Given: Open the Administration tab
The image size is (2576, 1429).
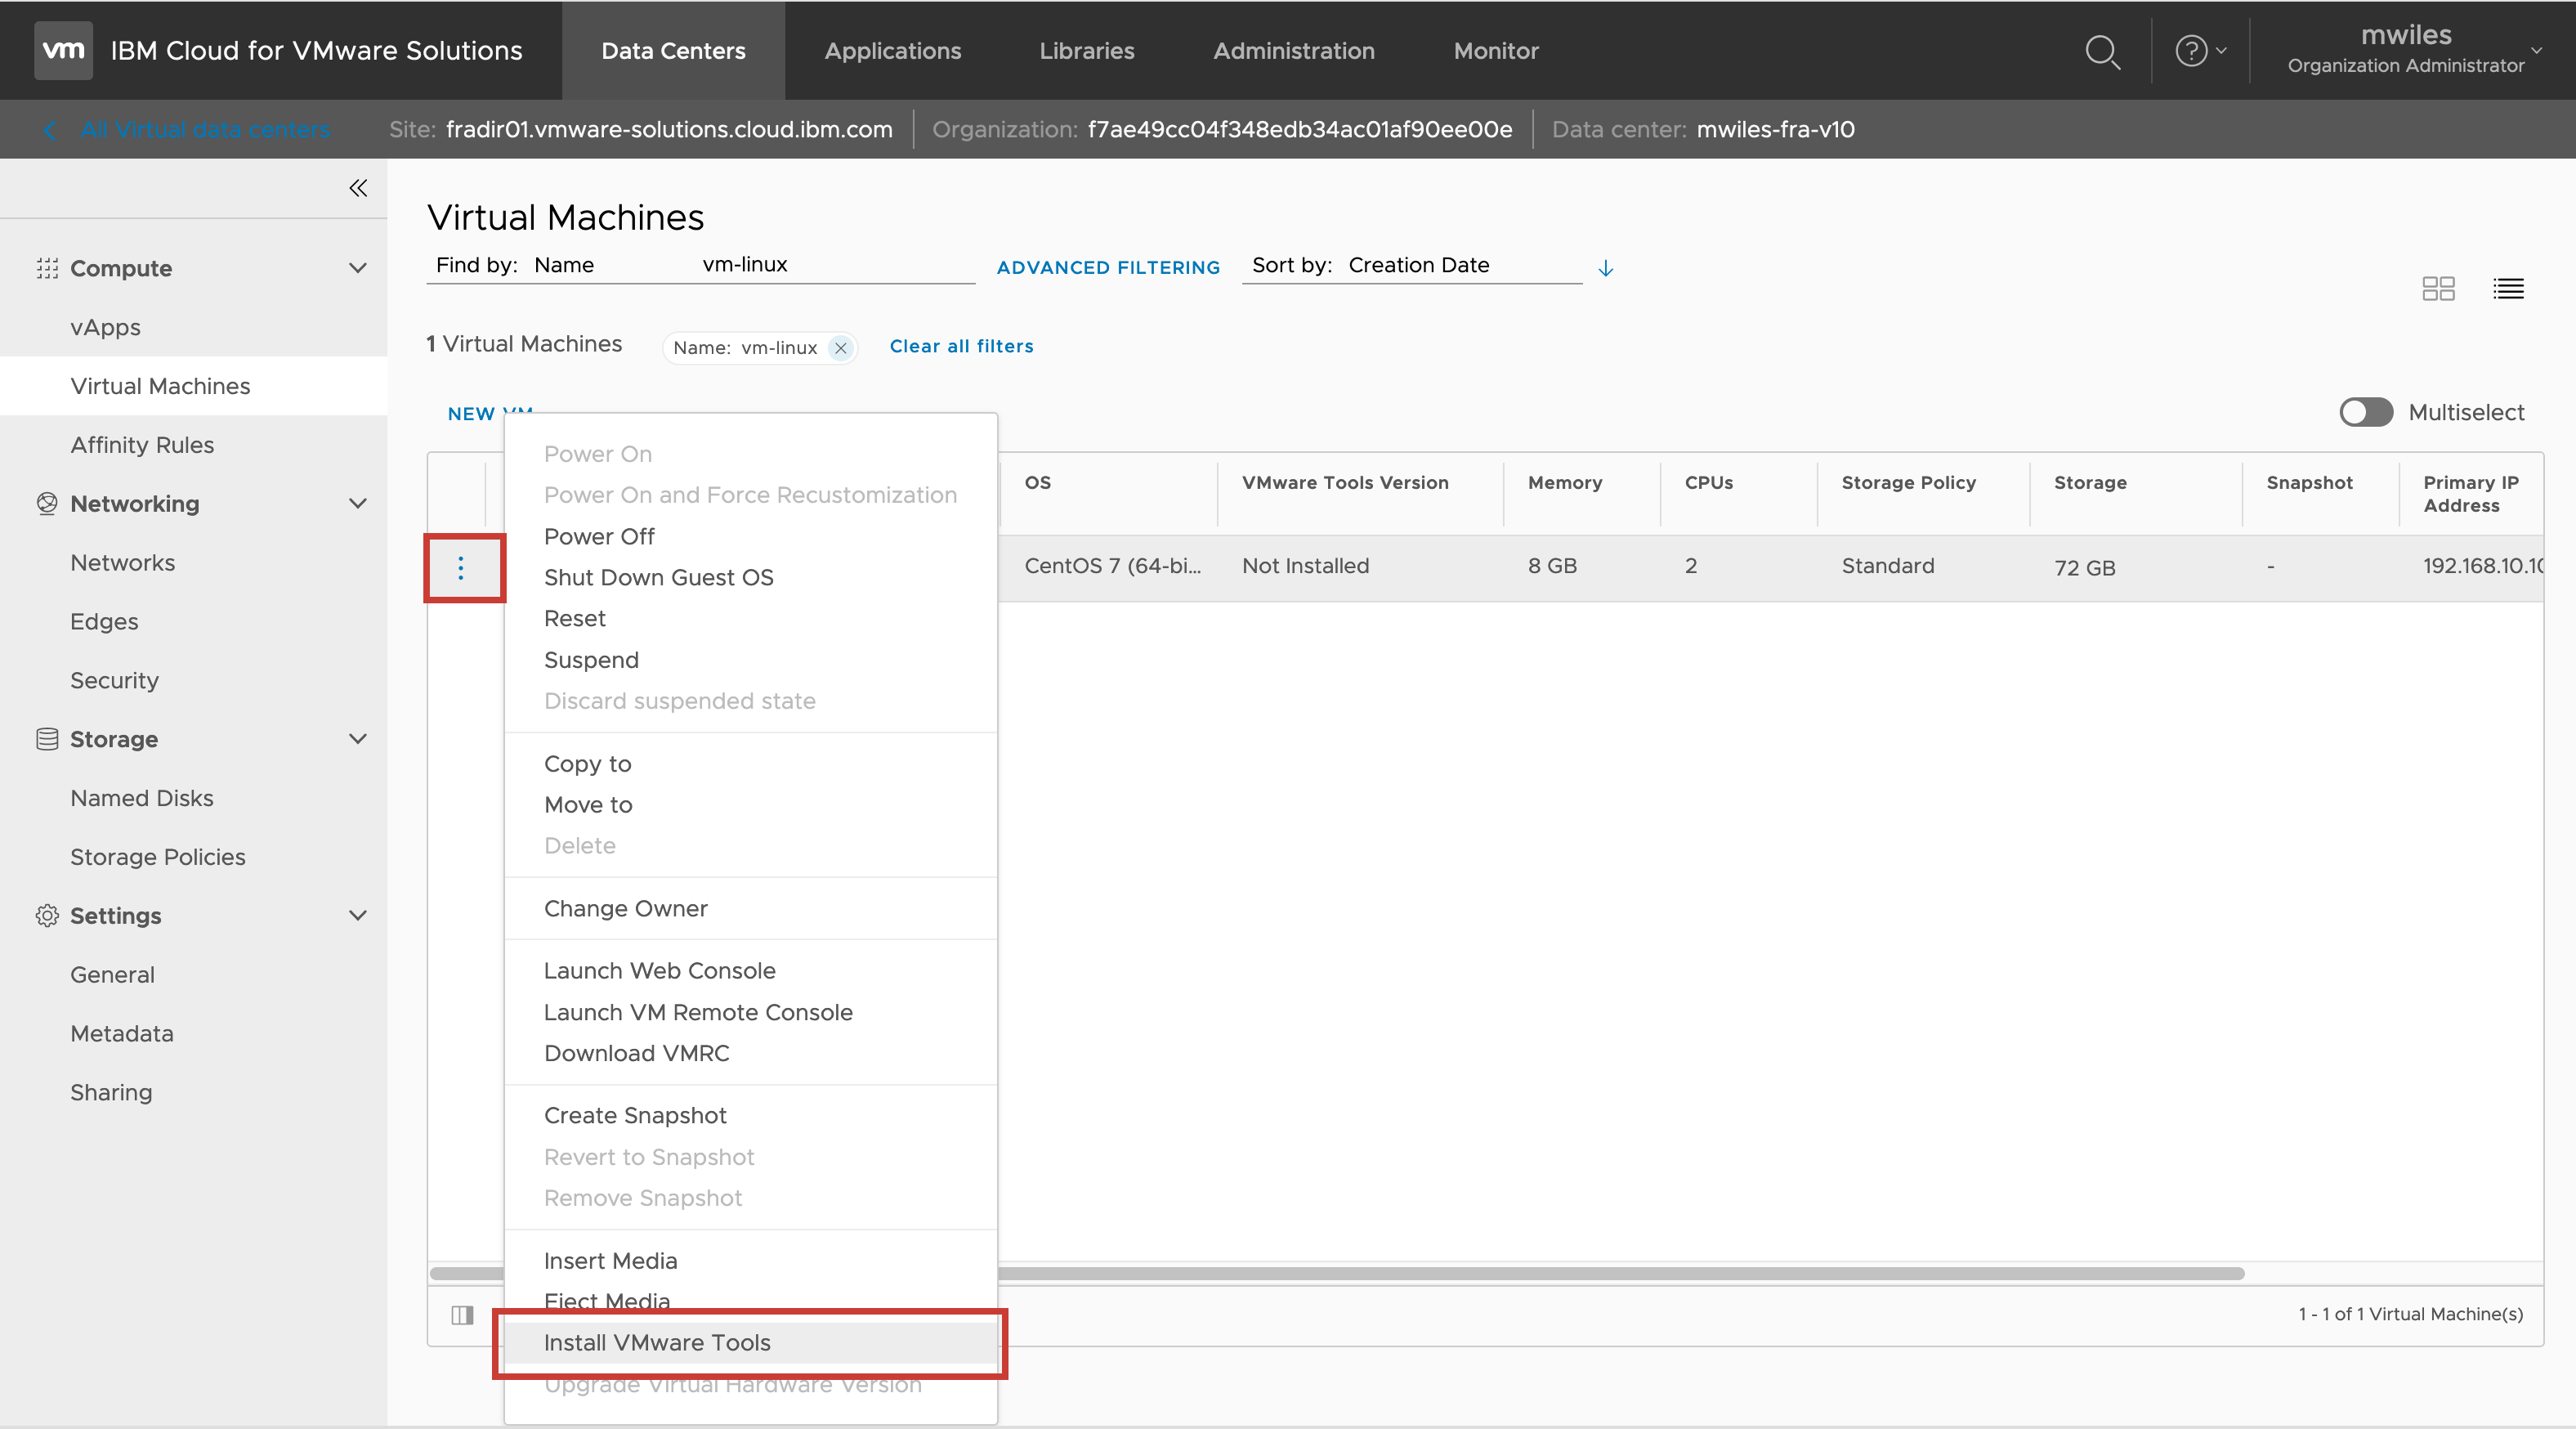Looking at the screenshot, I should click(x=1293, y=51).
